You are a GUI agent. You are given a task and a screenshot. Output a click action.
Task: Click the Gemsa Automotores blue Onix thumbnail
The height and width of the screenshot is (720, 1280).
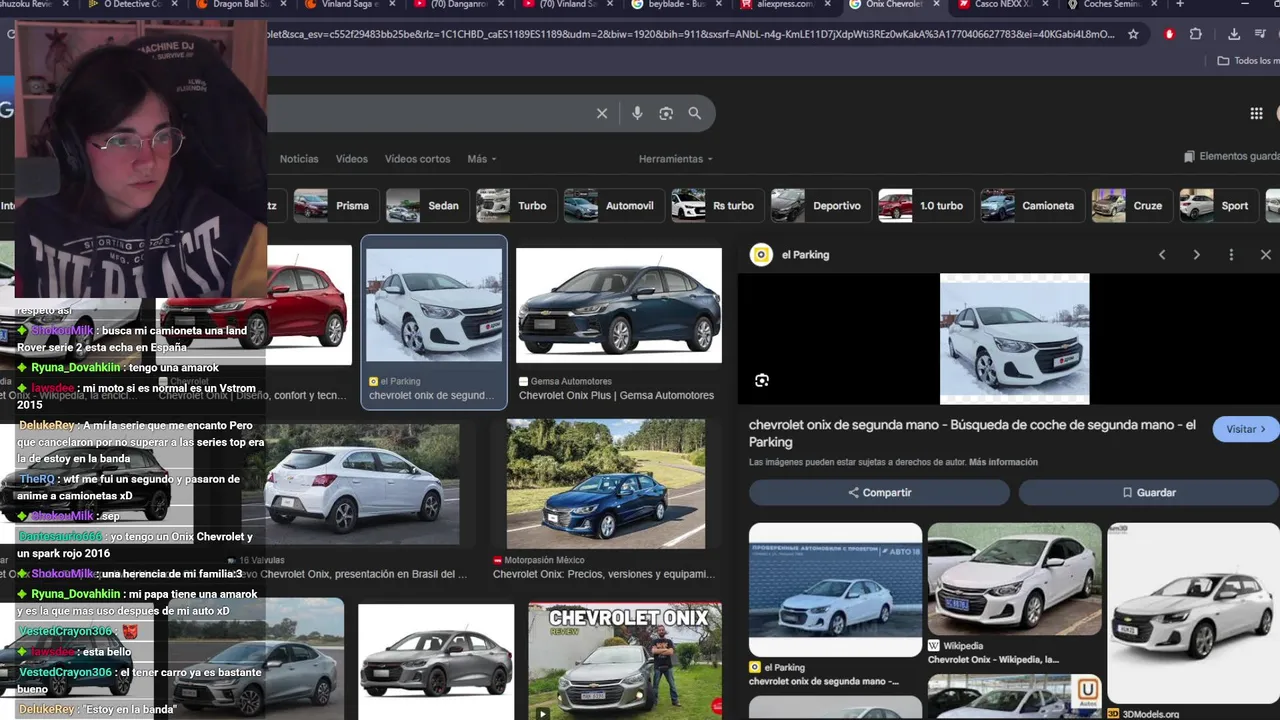pyautogui.click(x=619, y=305)
